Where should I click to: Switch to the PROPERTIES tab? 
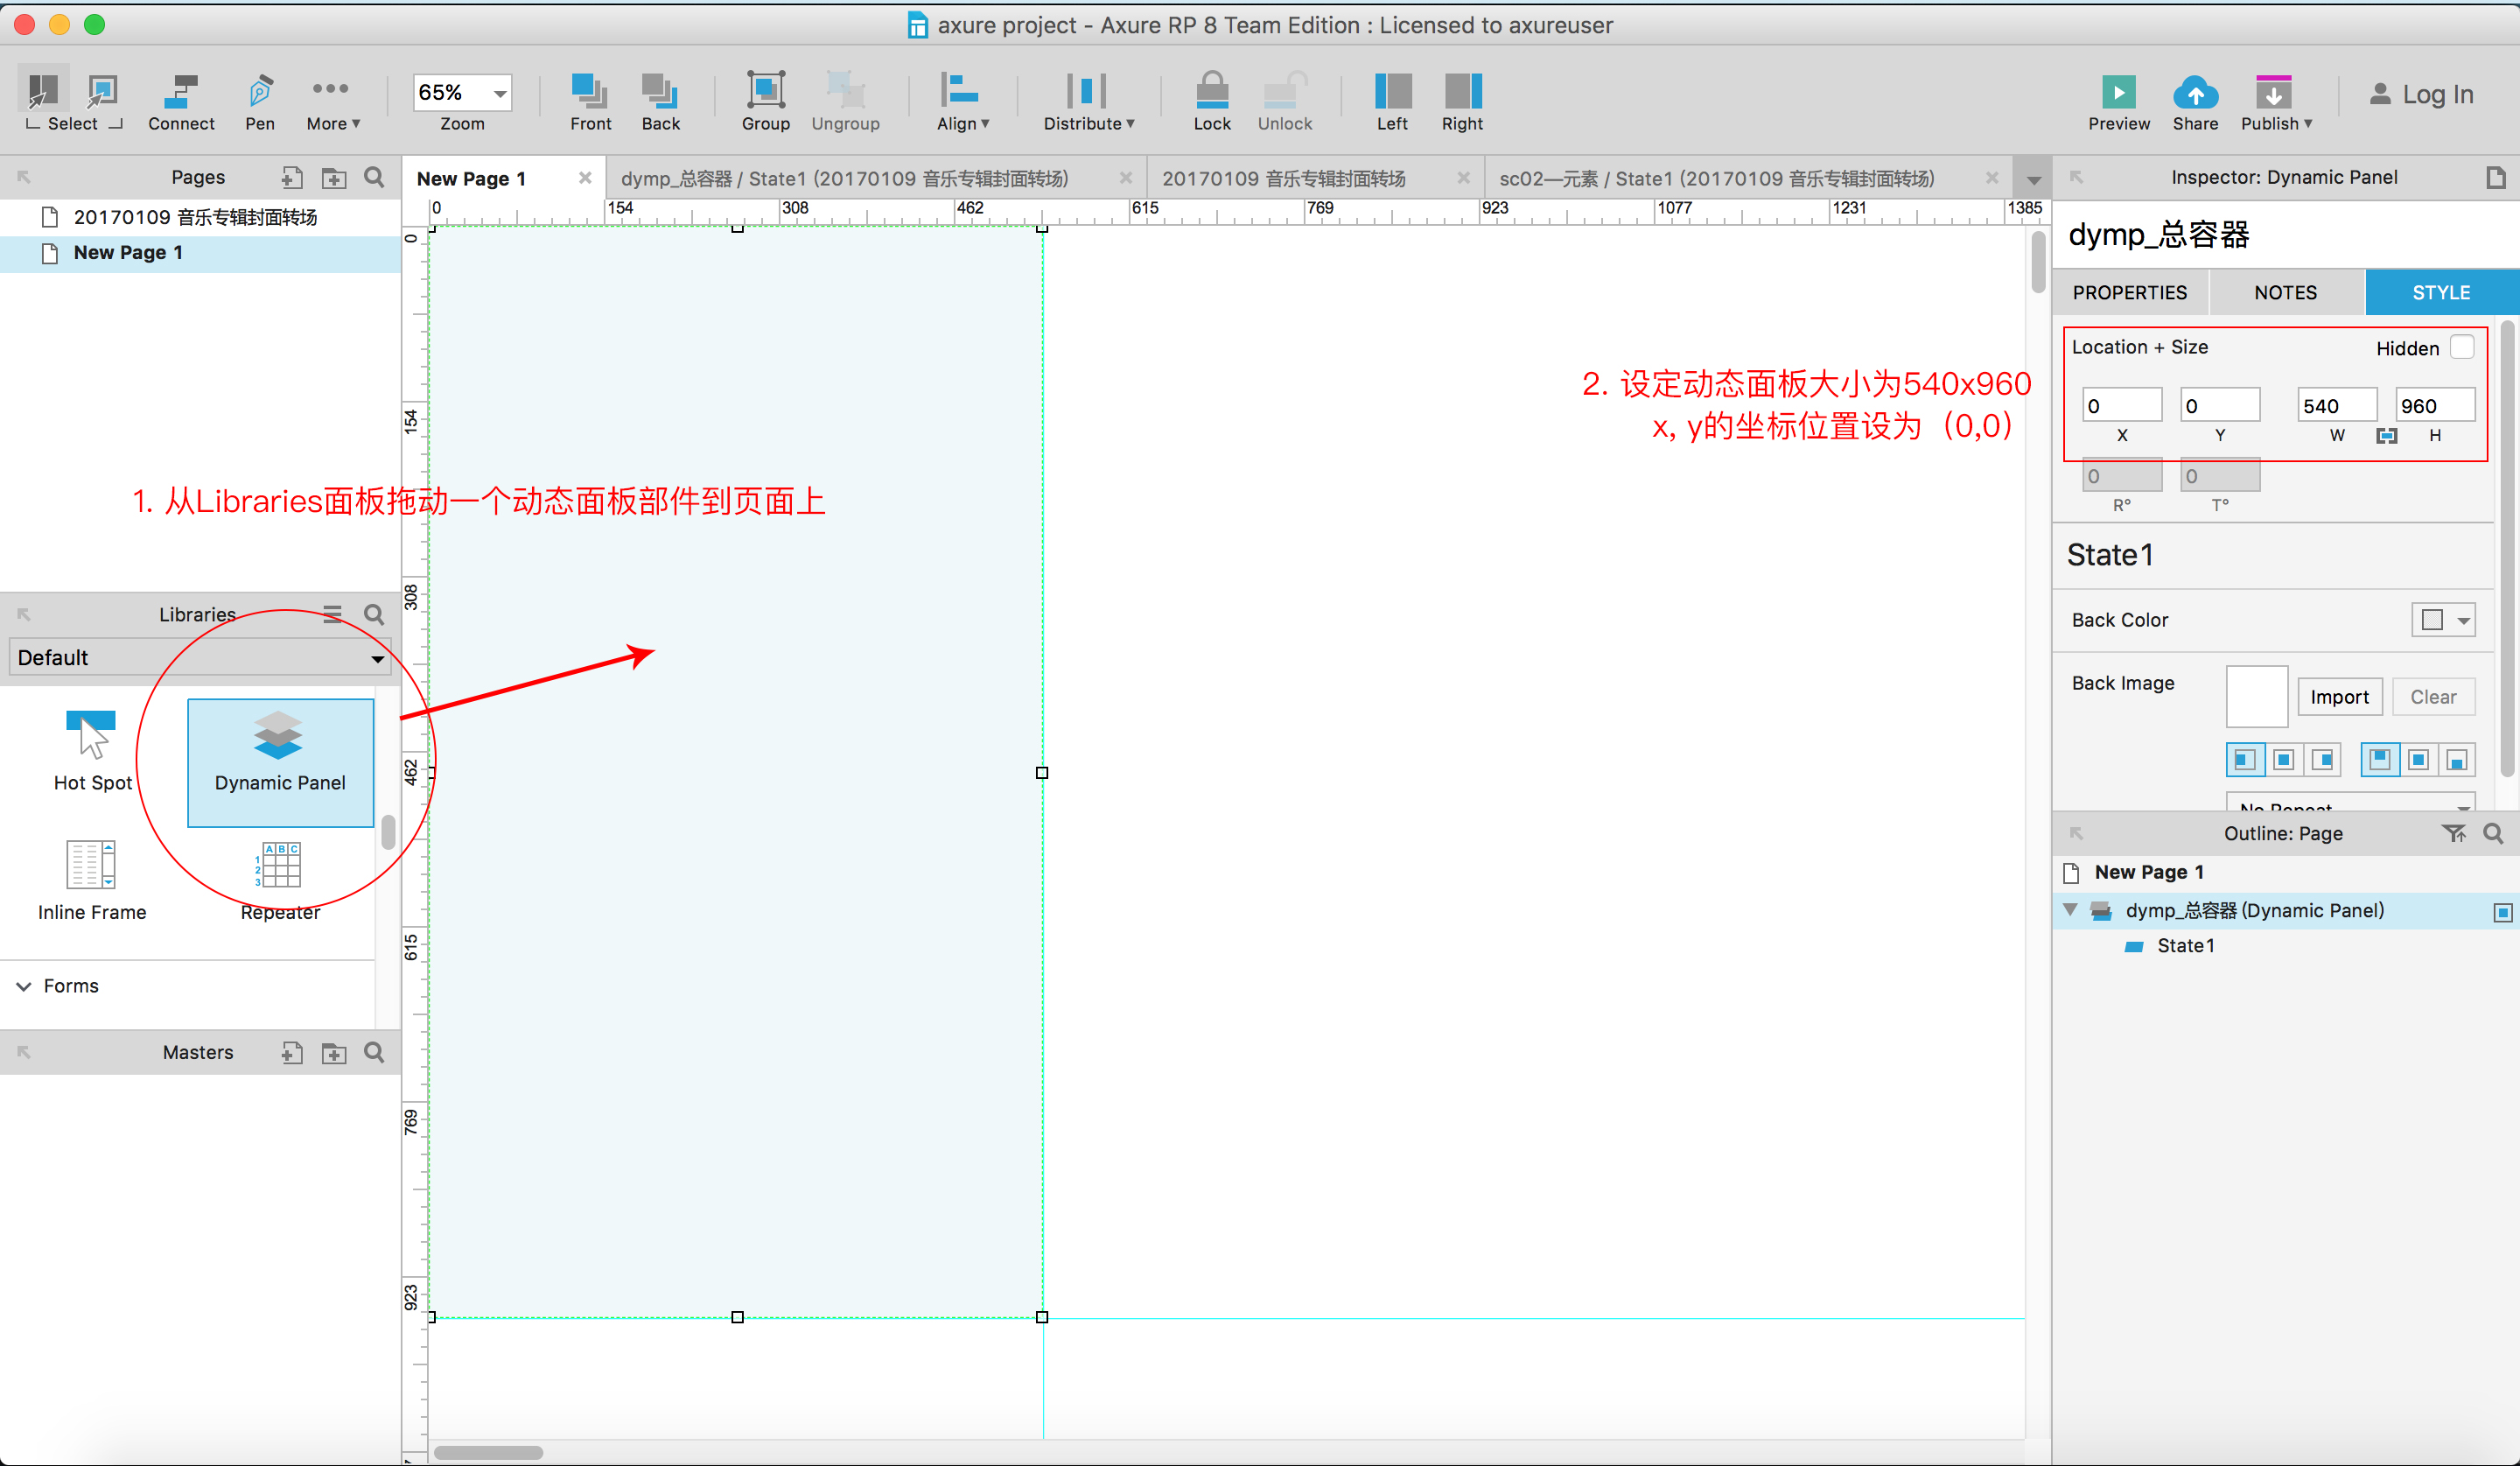tap(2129, 293)
